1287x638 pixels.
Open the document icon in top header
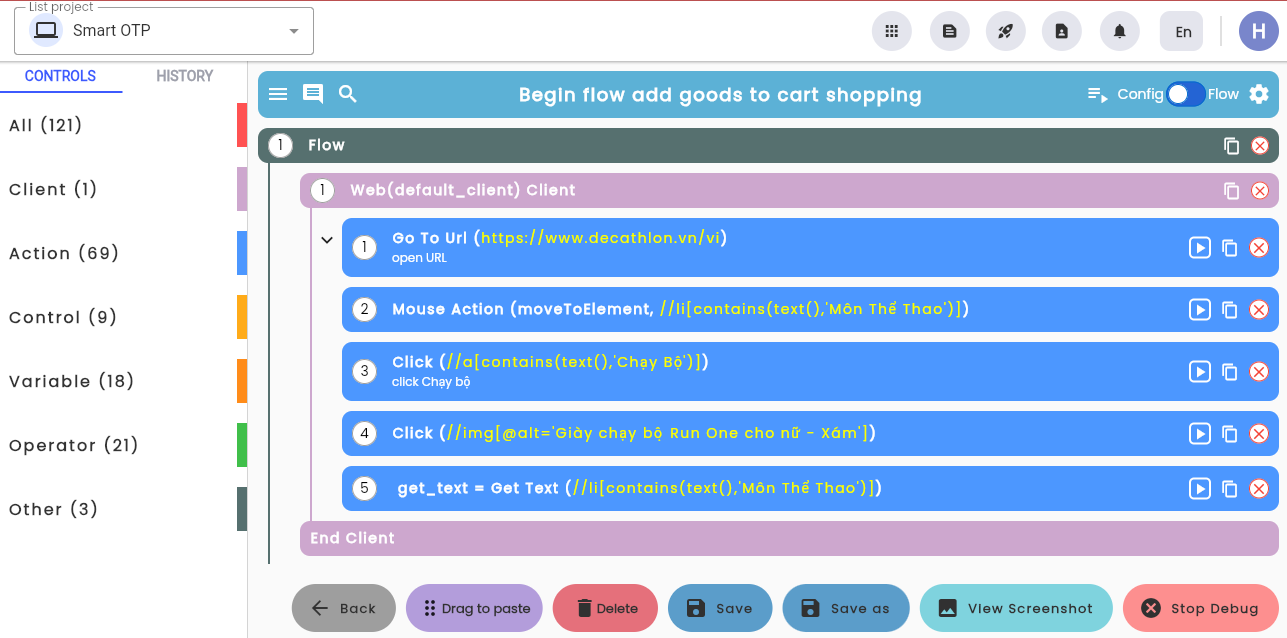[x=950, y=31]
